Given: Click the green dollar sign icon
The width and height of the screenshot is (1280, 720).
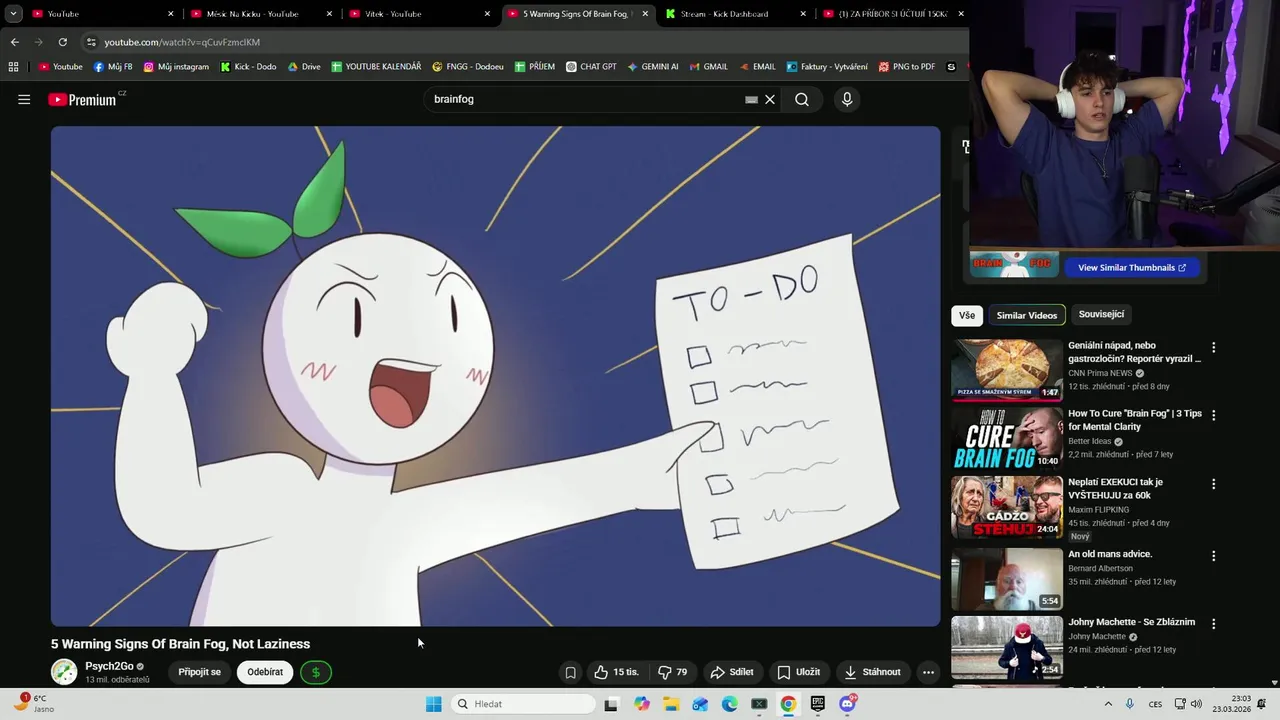Looking at the screenshot, I should click(x=316, y=672).
